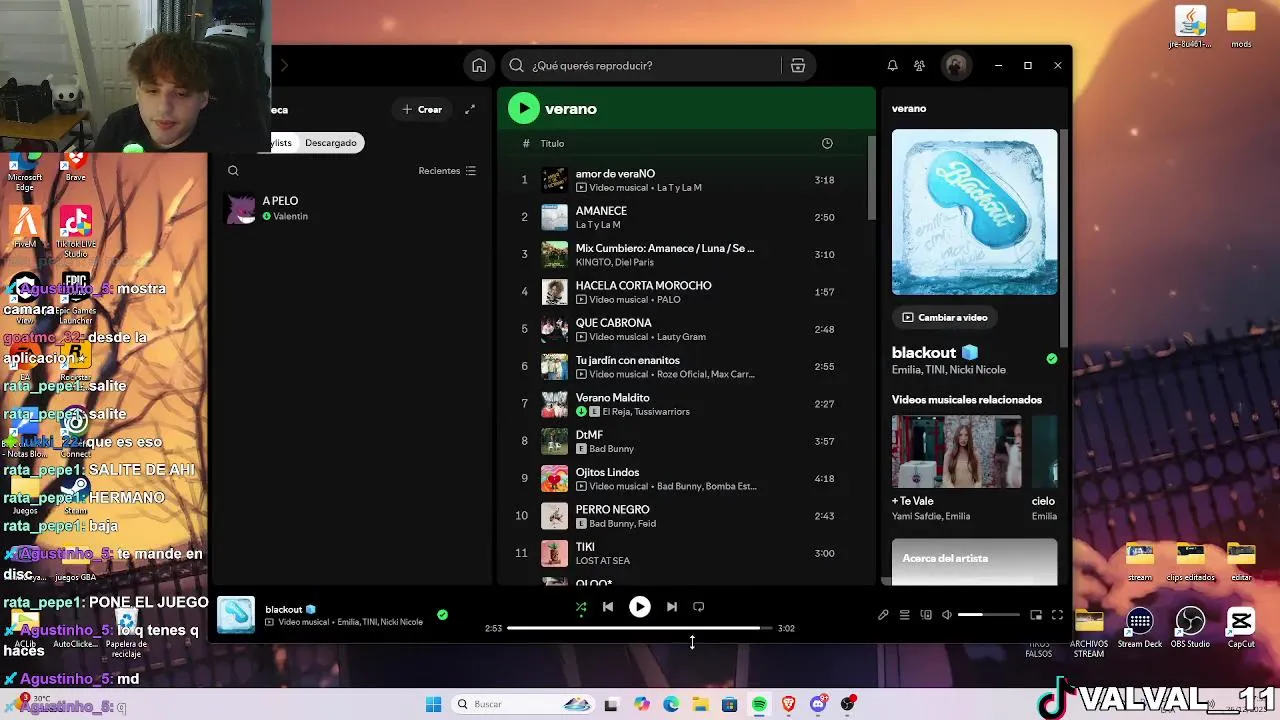Open the Windows Start menu
The image size is (1280, 720).
[x=433, y=704]
